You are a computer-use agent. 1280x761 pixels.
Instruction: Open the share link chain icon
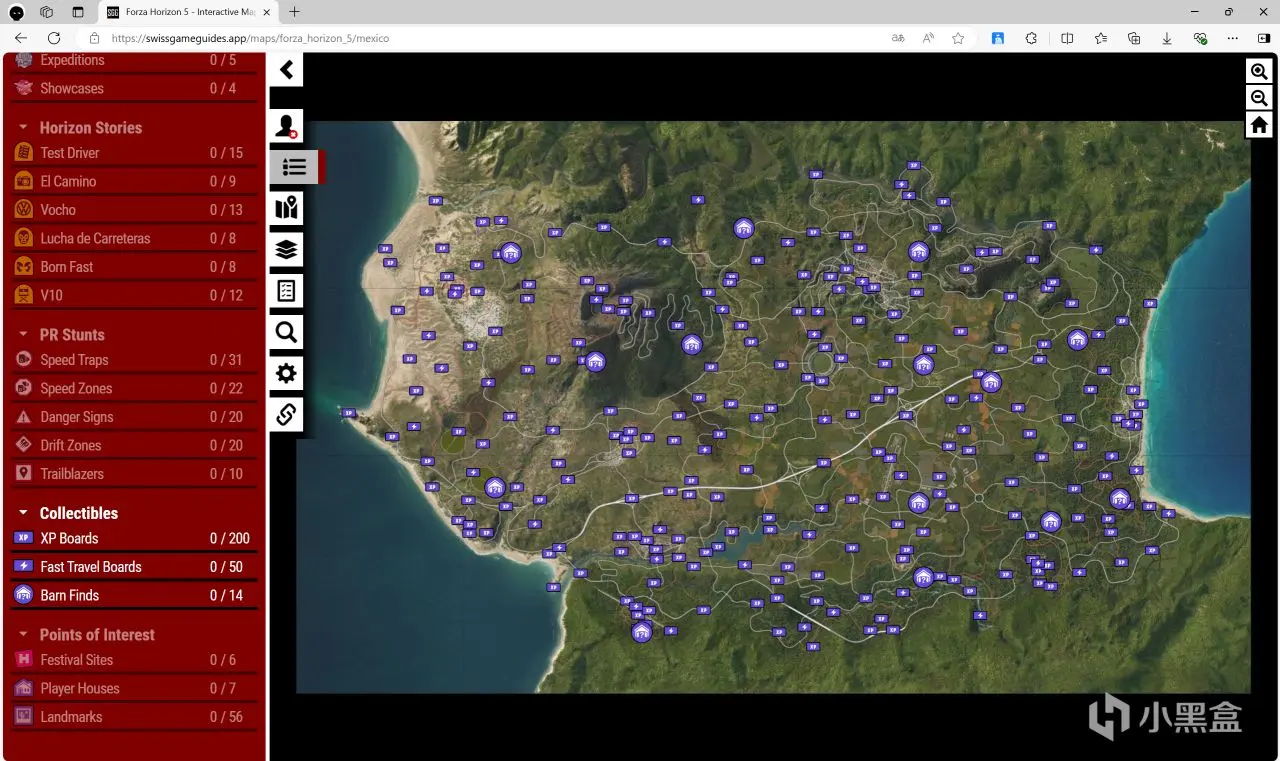[286, 414]
